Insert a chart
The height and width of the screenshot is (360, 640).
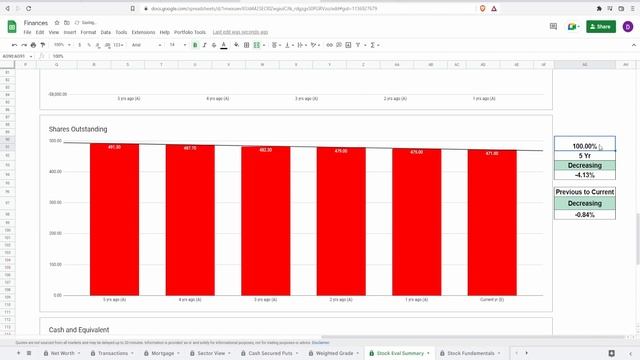tap(348, 45)
